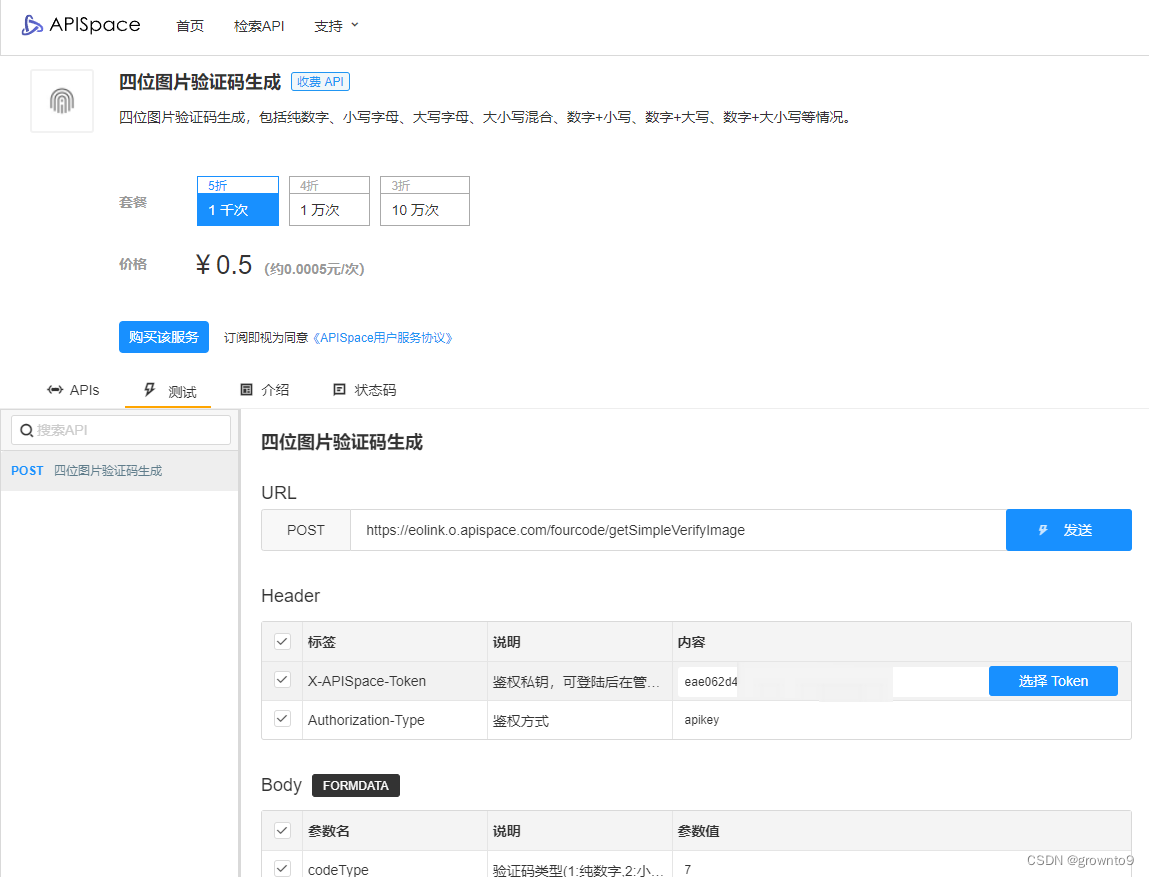The image size is (1149, 877).
Task: Select POST 四位图片验证码生成 in API list
Action: 119,470
